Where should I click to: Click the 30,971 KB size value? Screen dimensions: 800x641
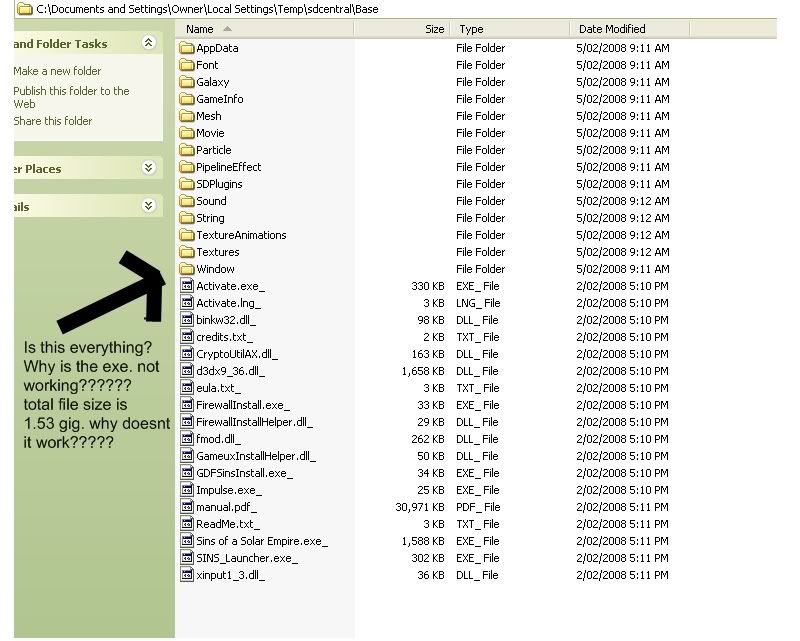tap(420, 507)
